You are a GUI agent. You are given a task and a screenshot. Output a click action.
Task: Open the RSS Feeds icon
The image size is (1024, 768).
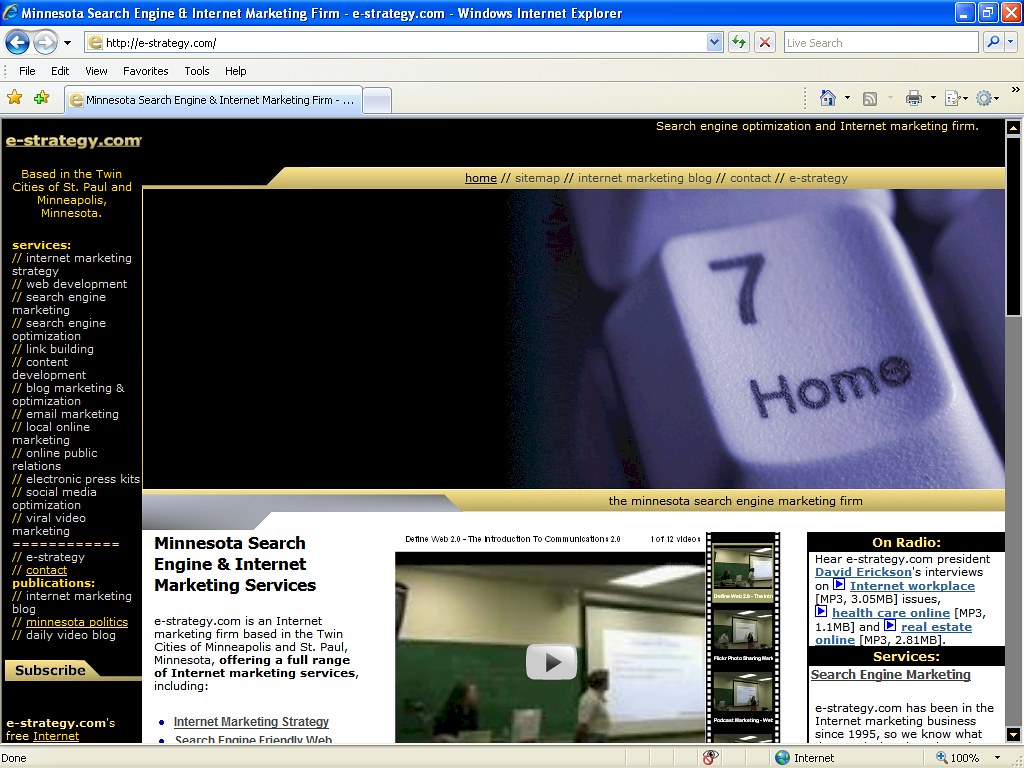coord(871,98)
